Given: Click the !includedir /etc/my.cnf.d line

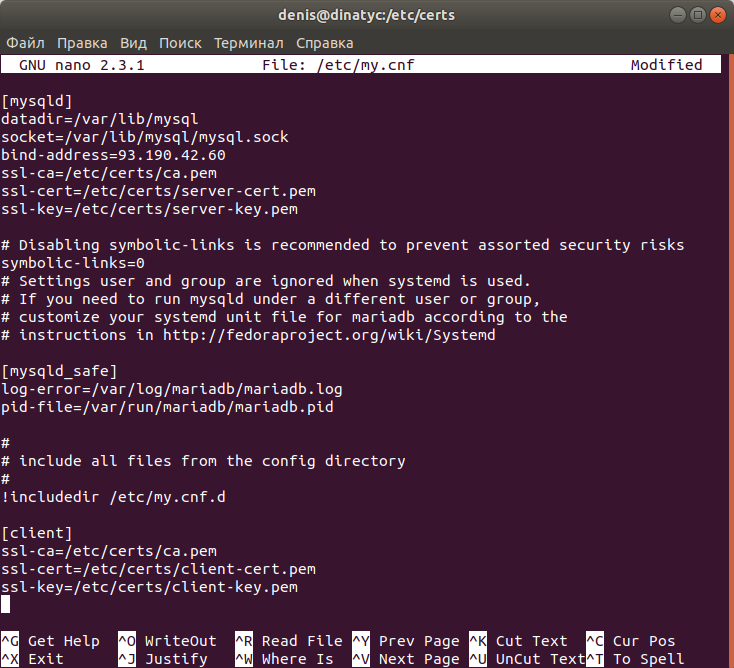Looking at the screenshot, I should pos(113,497).
